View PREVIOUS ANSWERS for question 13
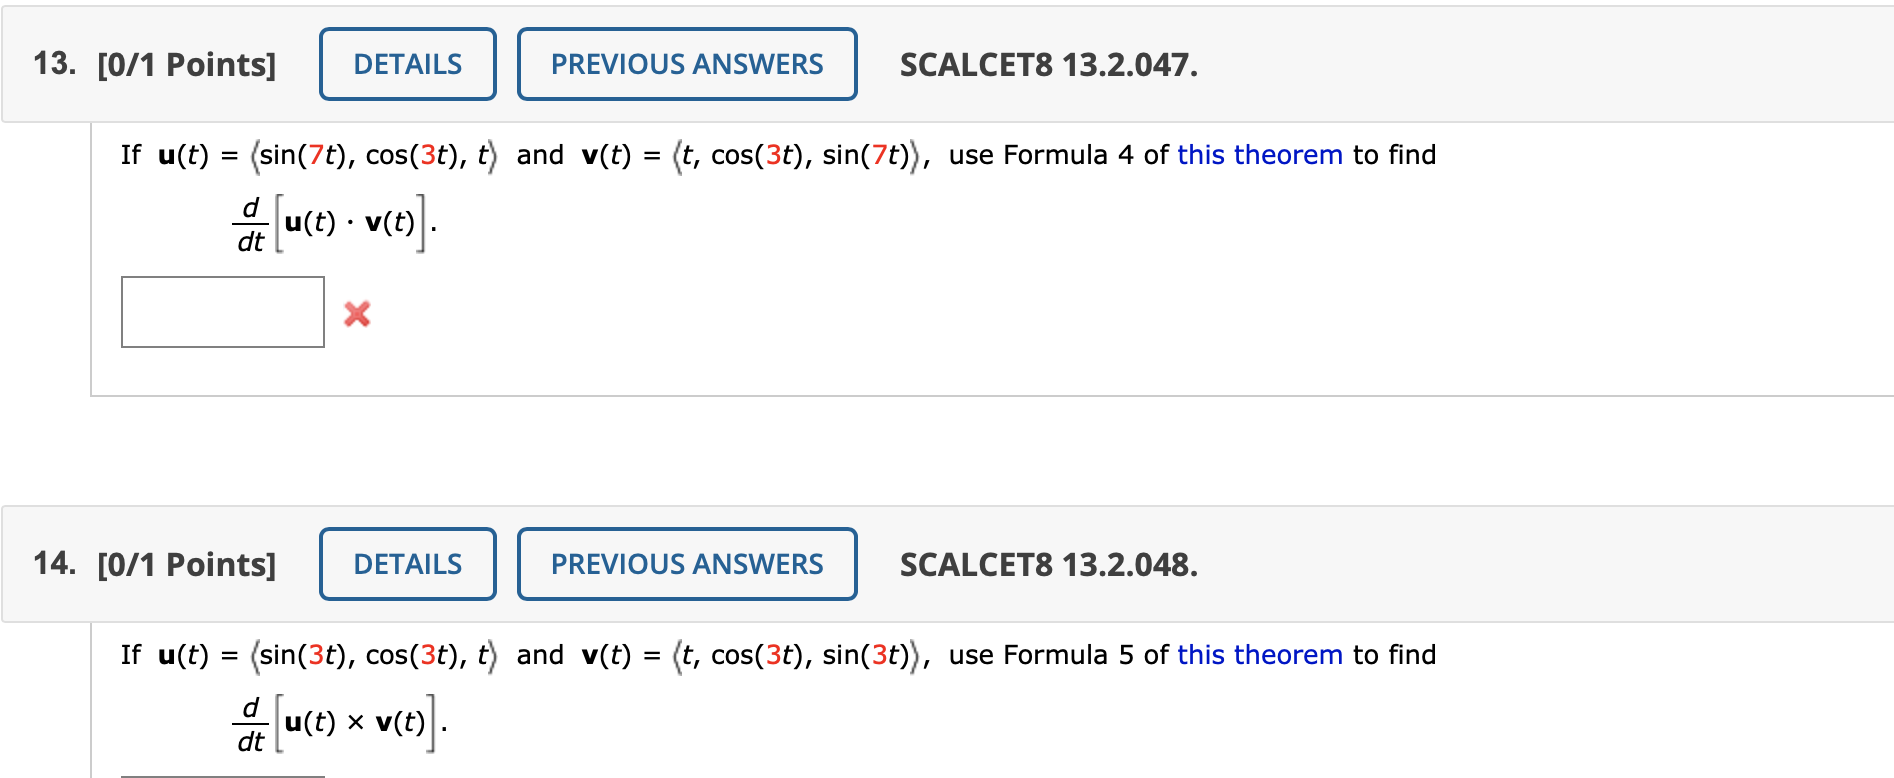Screen dimensions: 1894x778 [686, 64]
